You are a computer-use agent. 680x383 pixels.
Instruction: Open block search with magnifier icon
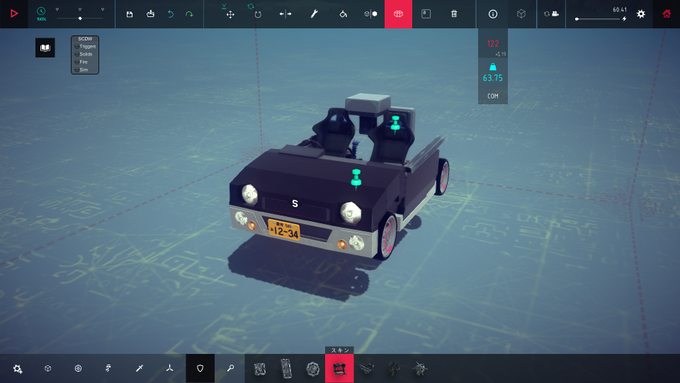(x=230, y=368)
